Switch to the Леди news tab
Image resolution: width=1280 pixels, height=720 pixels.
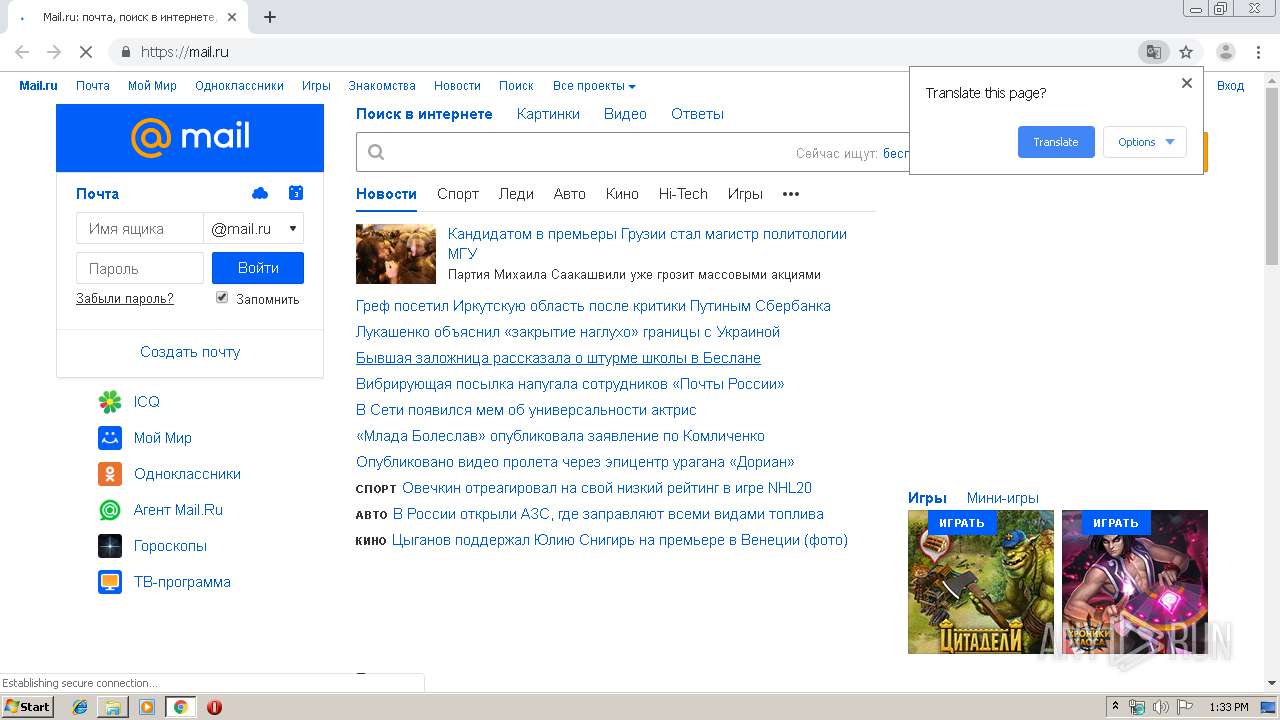[516, 194]
